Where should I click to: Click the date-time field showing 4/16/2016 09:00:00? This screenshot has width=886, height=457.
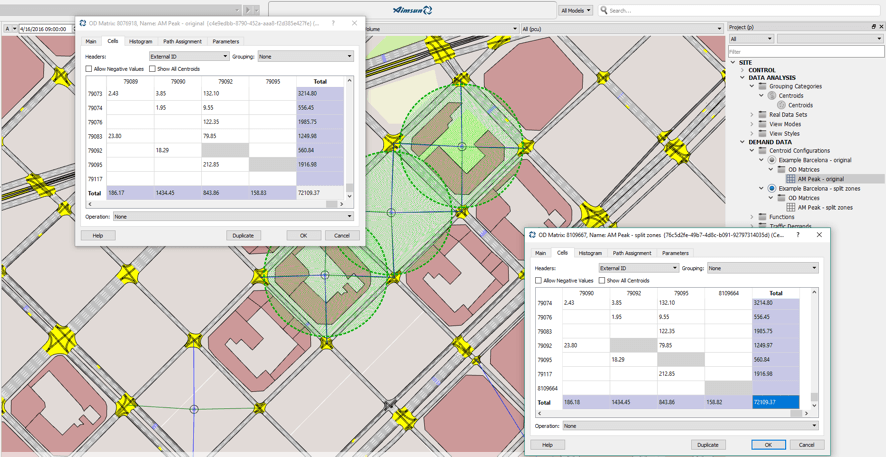47,28
